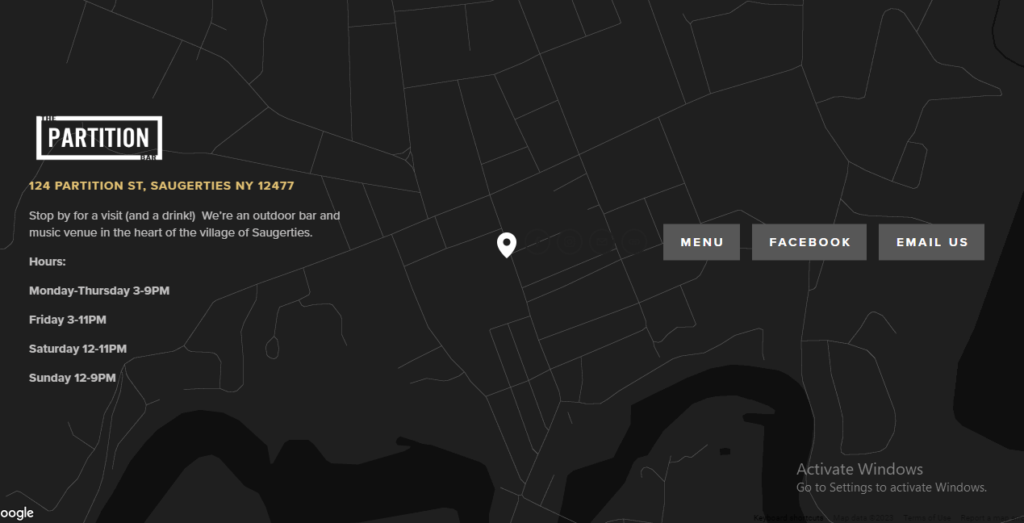Click the 124 Partition St address heading
The width and height of the screenshot is (1024, 523).
(x=161, y=186)
